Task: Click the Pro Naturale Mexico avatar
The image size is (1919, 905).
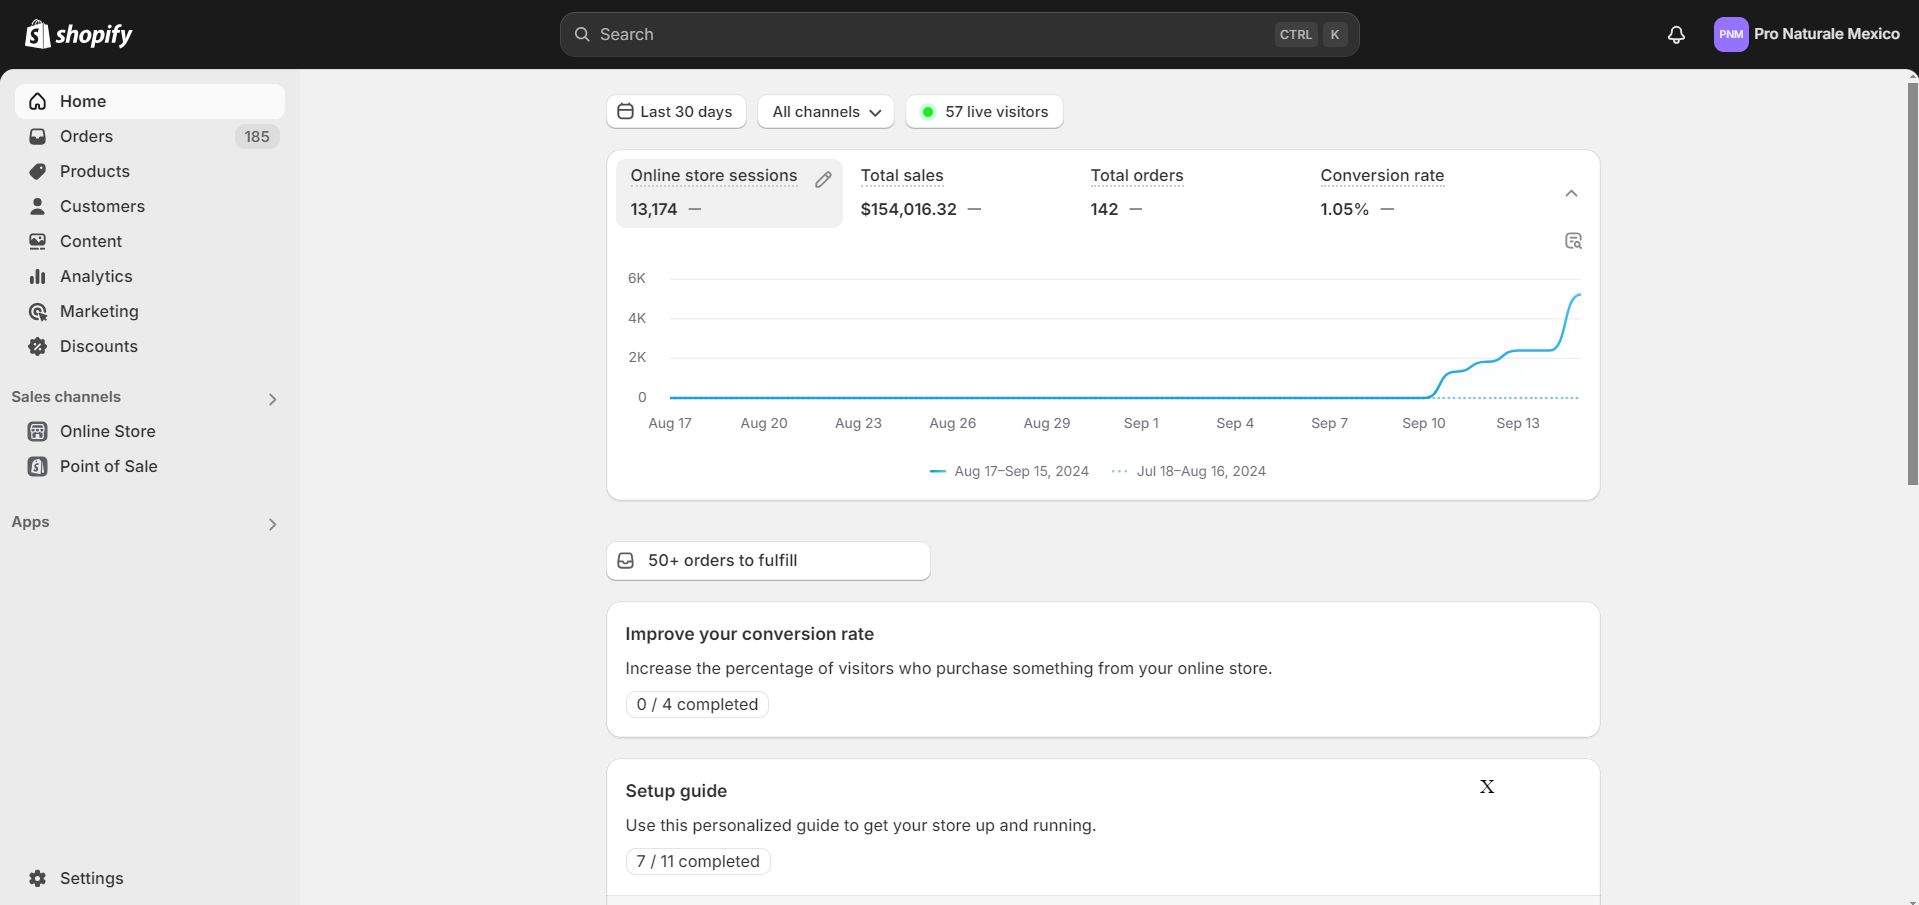Action: [1731, 35]
